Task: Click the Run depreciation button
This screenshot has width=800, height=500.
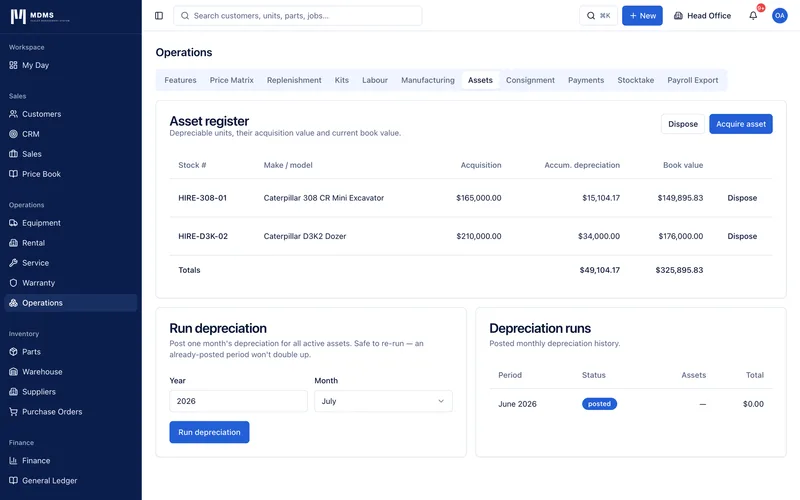Action: tap(209, 432)
